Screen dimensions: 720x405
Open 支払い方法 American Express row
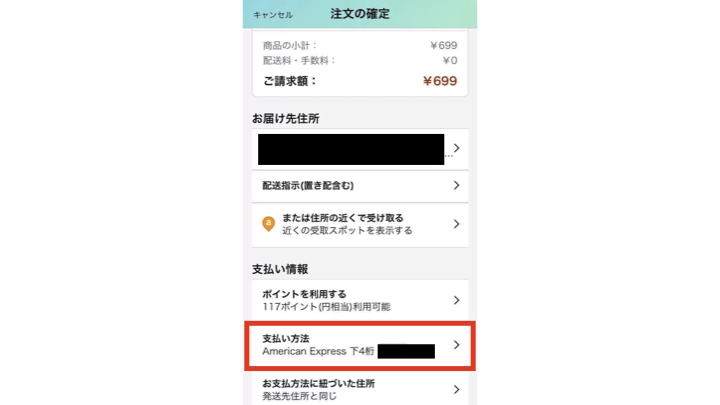coord(360,345)
